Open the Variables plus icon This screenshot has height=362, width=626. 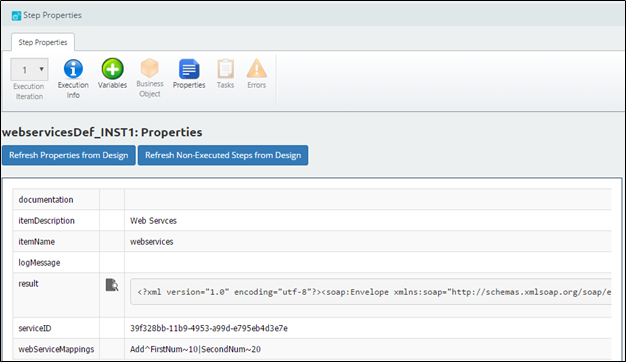point(112,69)
